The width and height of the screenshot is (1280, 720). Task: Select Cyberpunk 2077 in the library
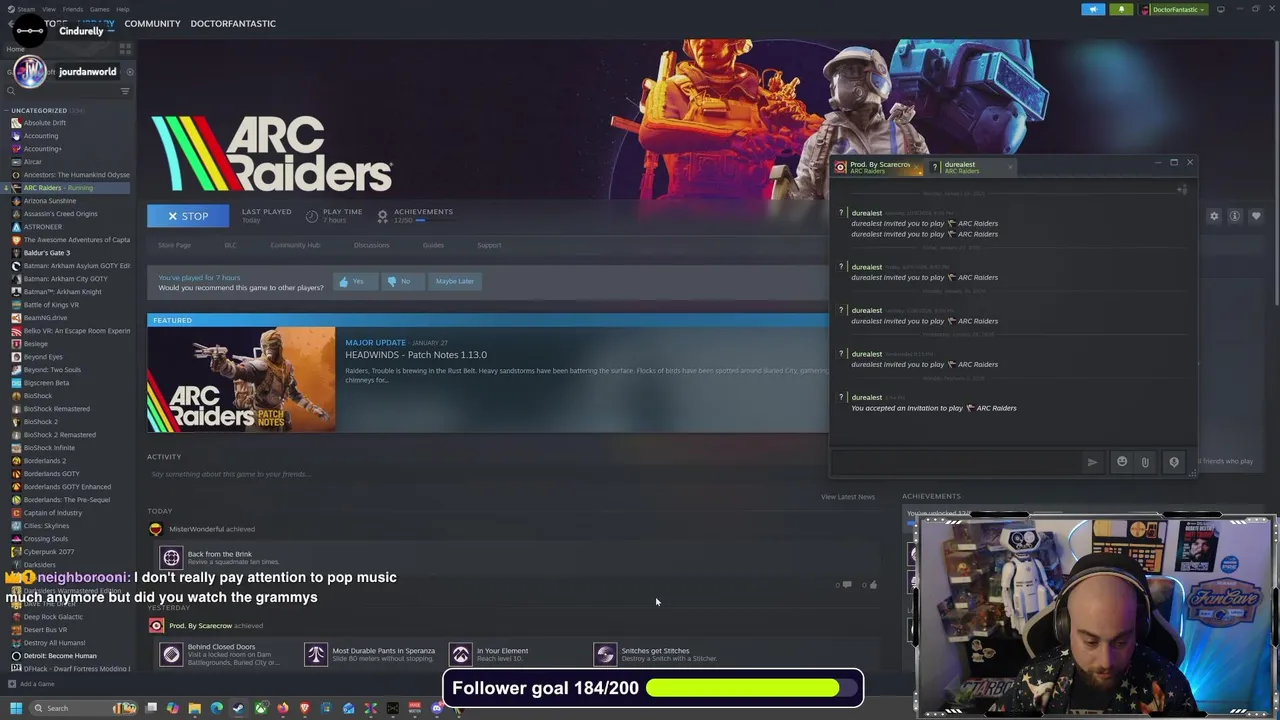48,552
